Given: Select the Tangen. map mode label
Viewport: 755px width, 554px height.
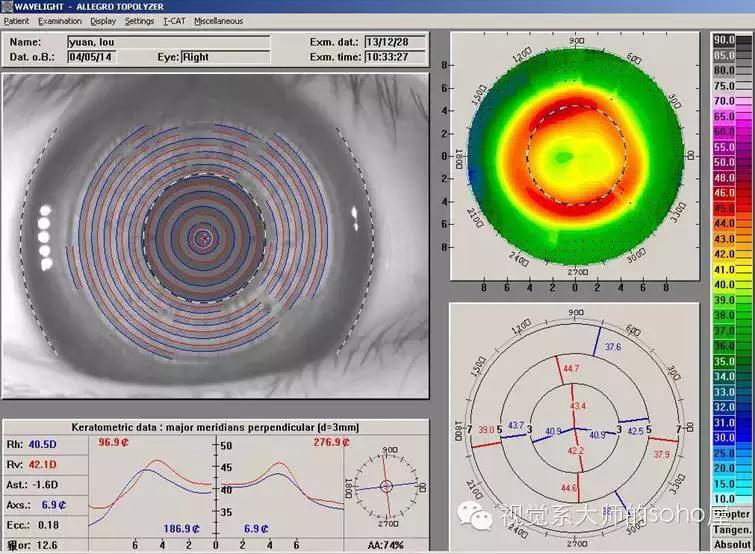Looking at the screenshot, I should tap(732, 530).
